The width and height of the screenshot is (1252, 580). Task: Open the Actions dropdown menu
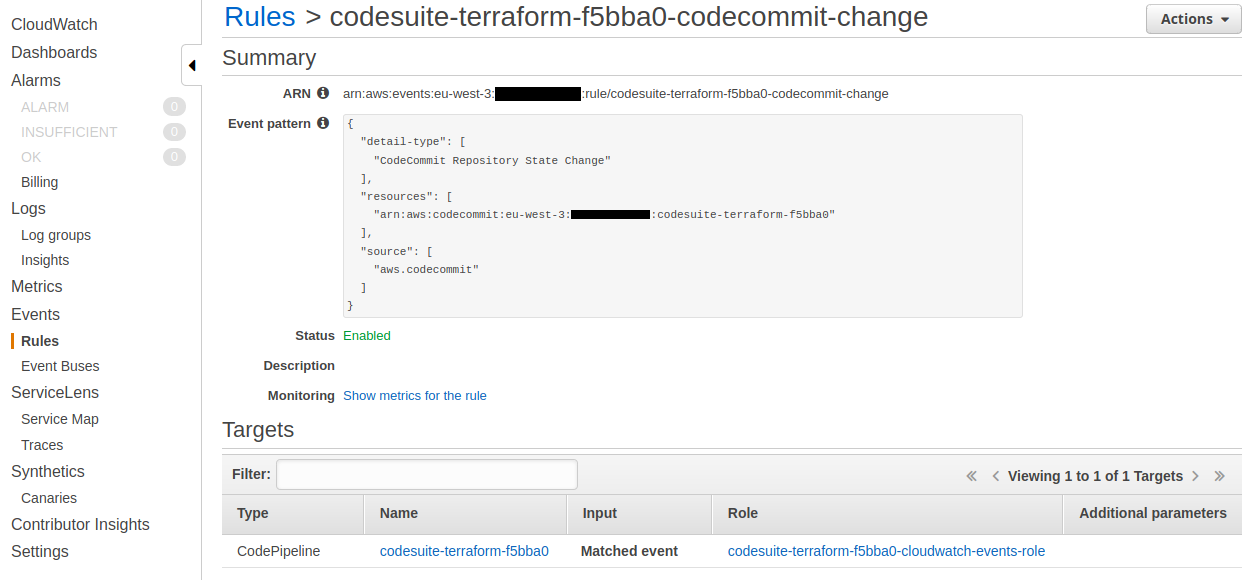click(x=1193, y=19)
